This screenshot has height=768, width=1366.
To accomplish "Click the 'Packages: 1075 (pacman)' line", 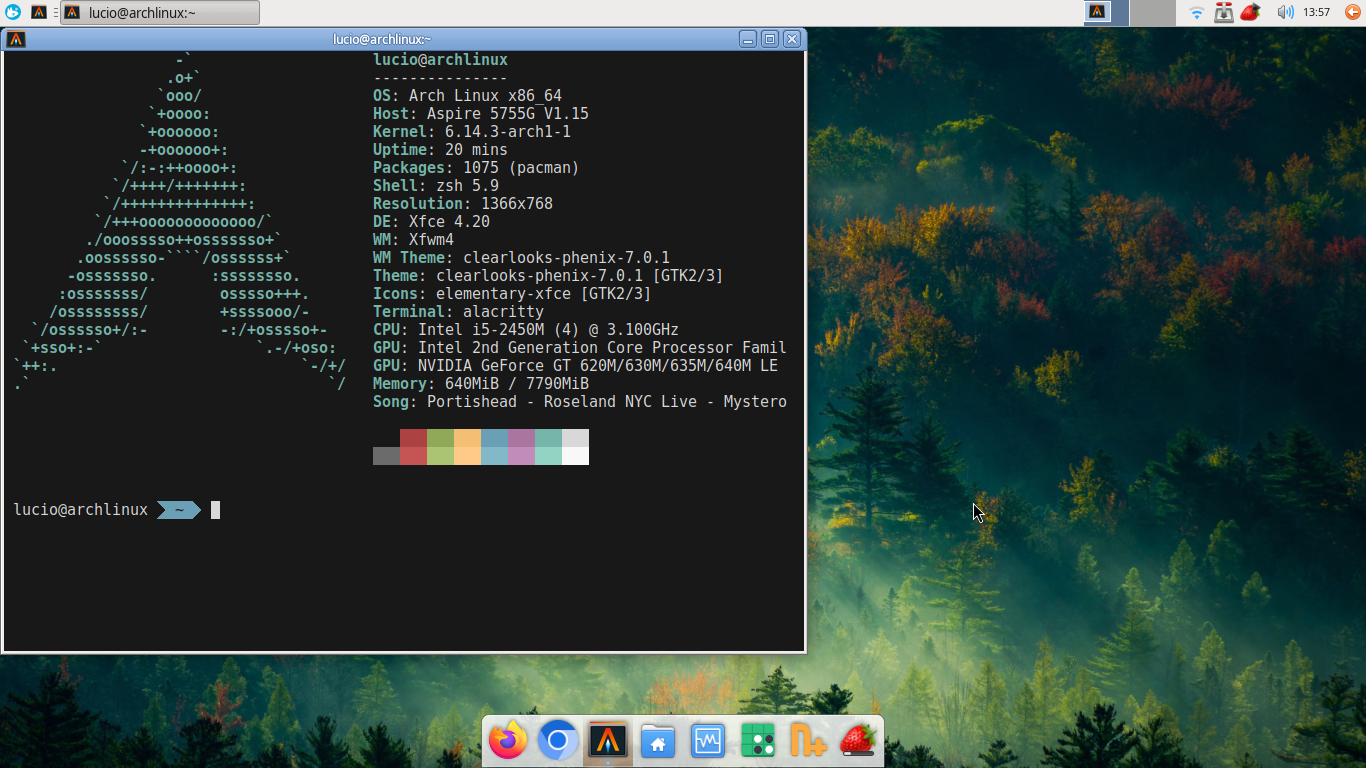I will click(x=476, y=168).
